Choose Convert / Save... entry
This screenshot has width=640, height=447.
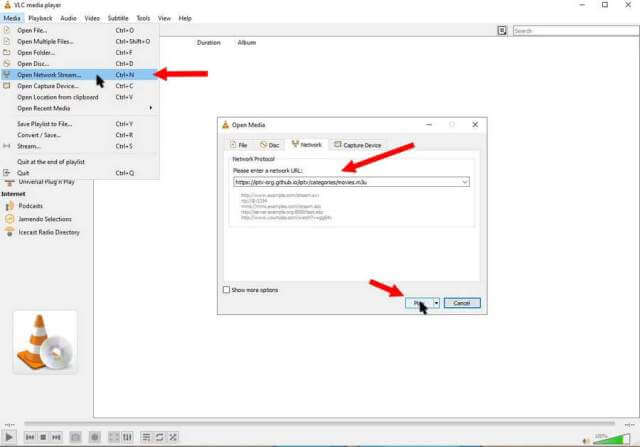80,135
